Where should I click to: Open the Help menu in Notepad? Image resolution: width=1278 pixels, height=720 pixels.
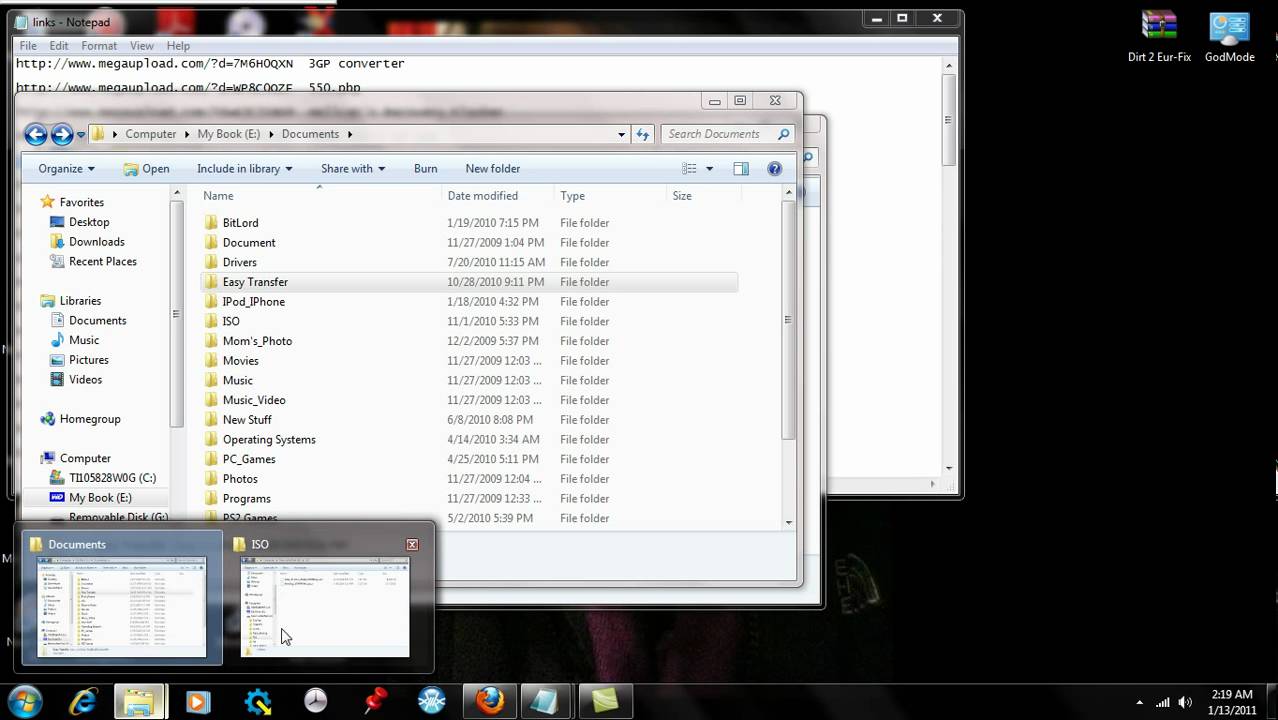(x=178, y=46)
